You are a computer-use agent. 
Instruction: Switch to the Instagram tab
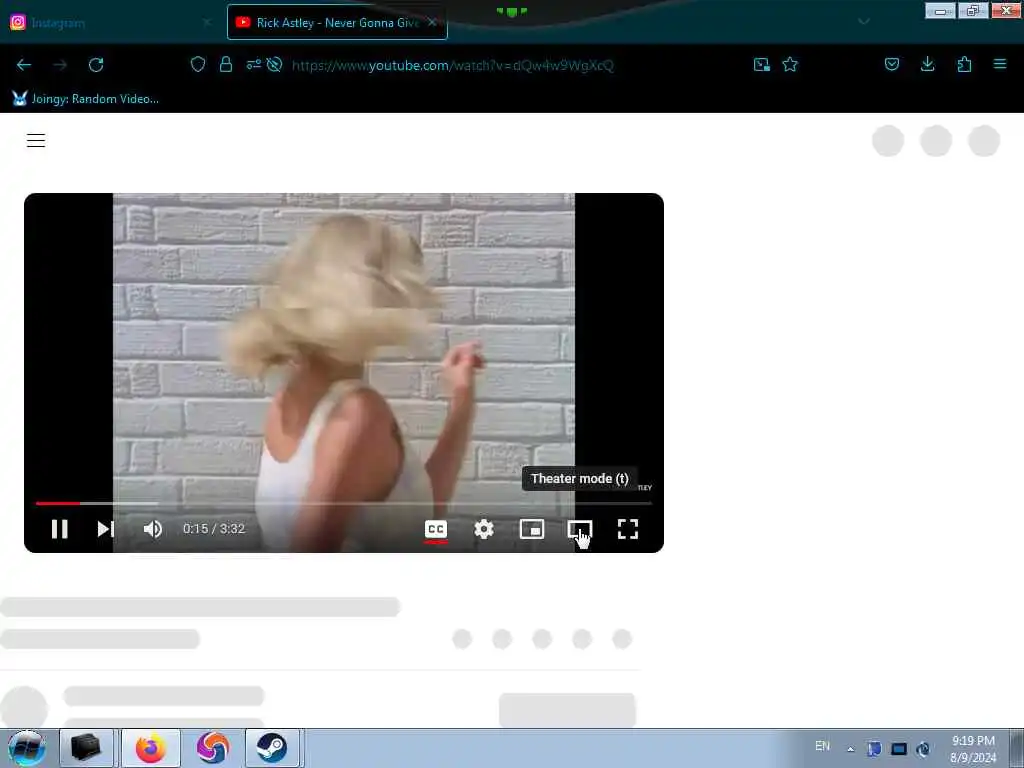point(111,22)
